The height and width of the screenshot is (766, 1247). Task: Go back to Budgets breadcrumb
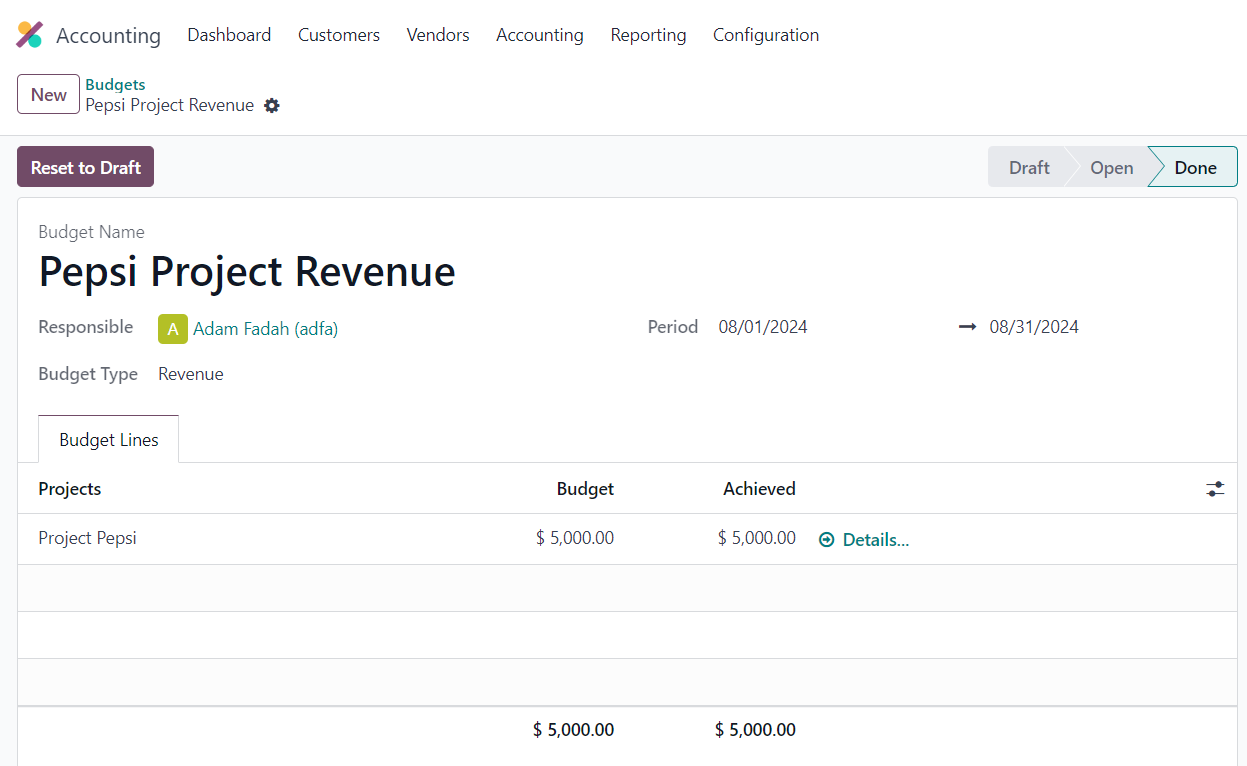(x=116, y=85)
